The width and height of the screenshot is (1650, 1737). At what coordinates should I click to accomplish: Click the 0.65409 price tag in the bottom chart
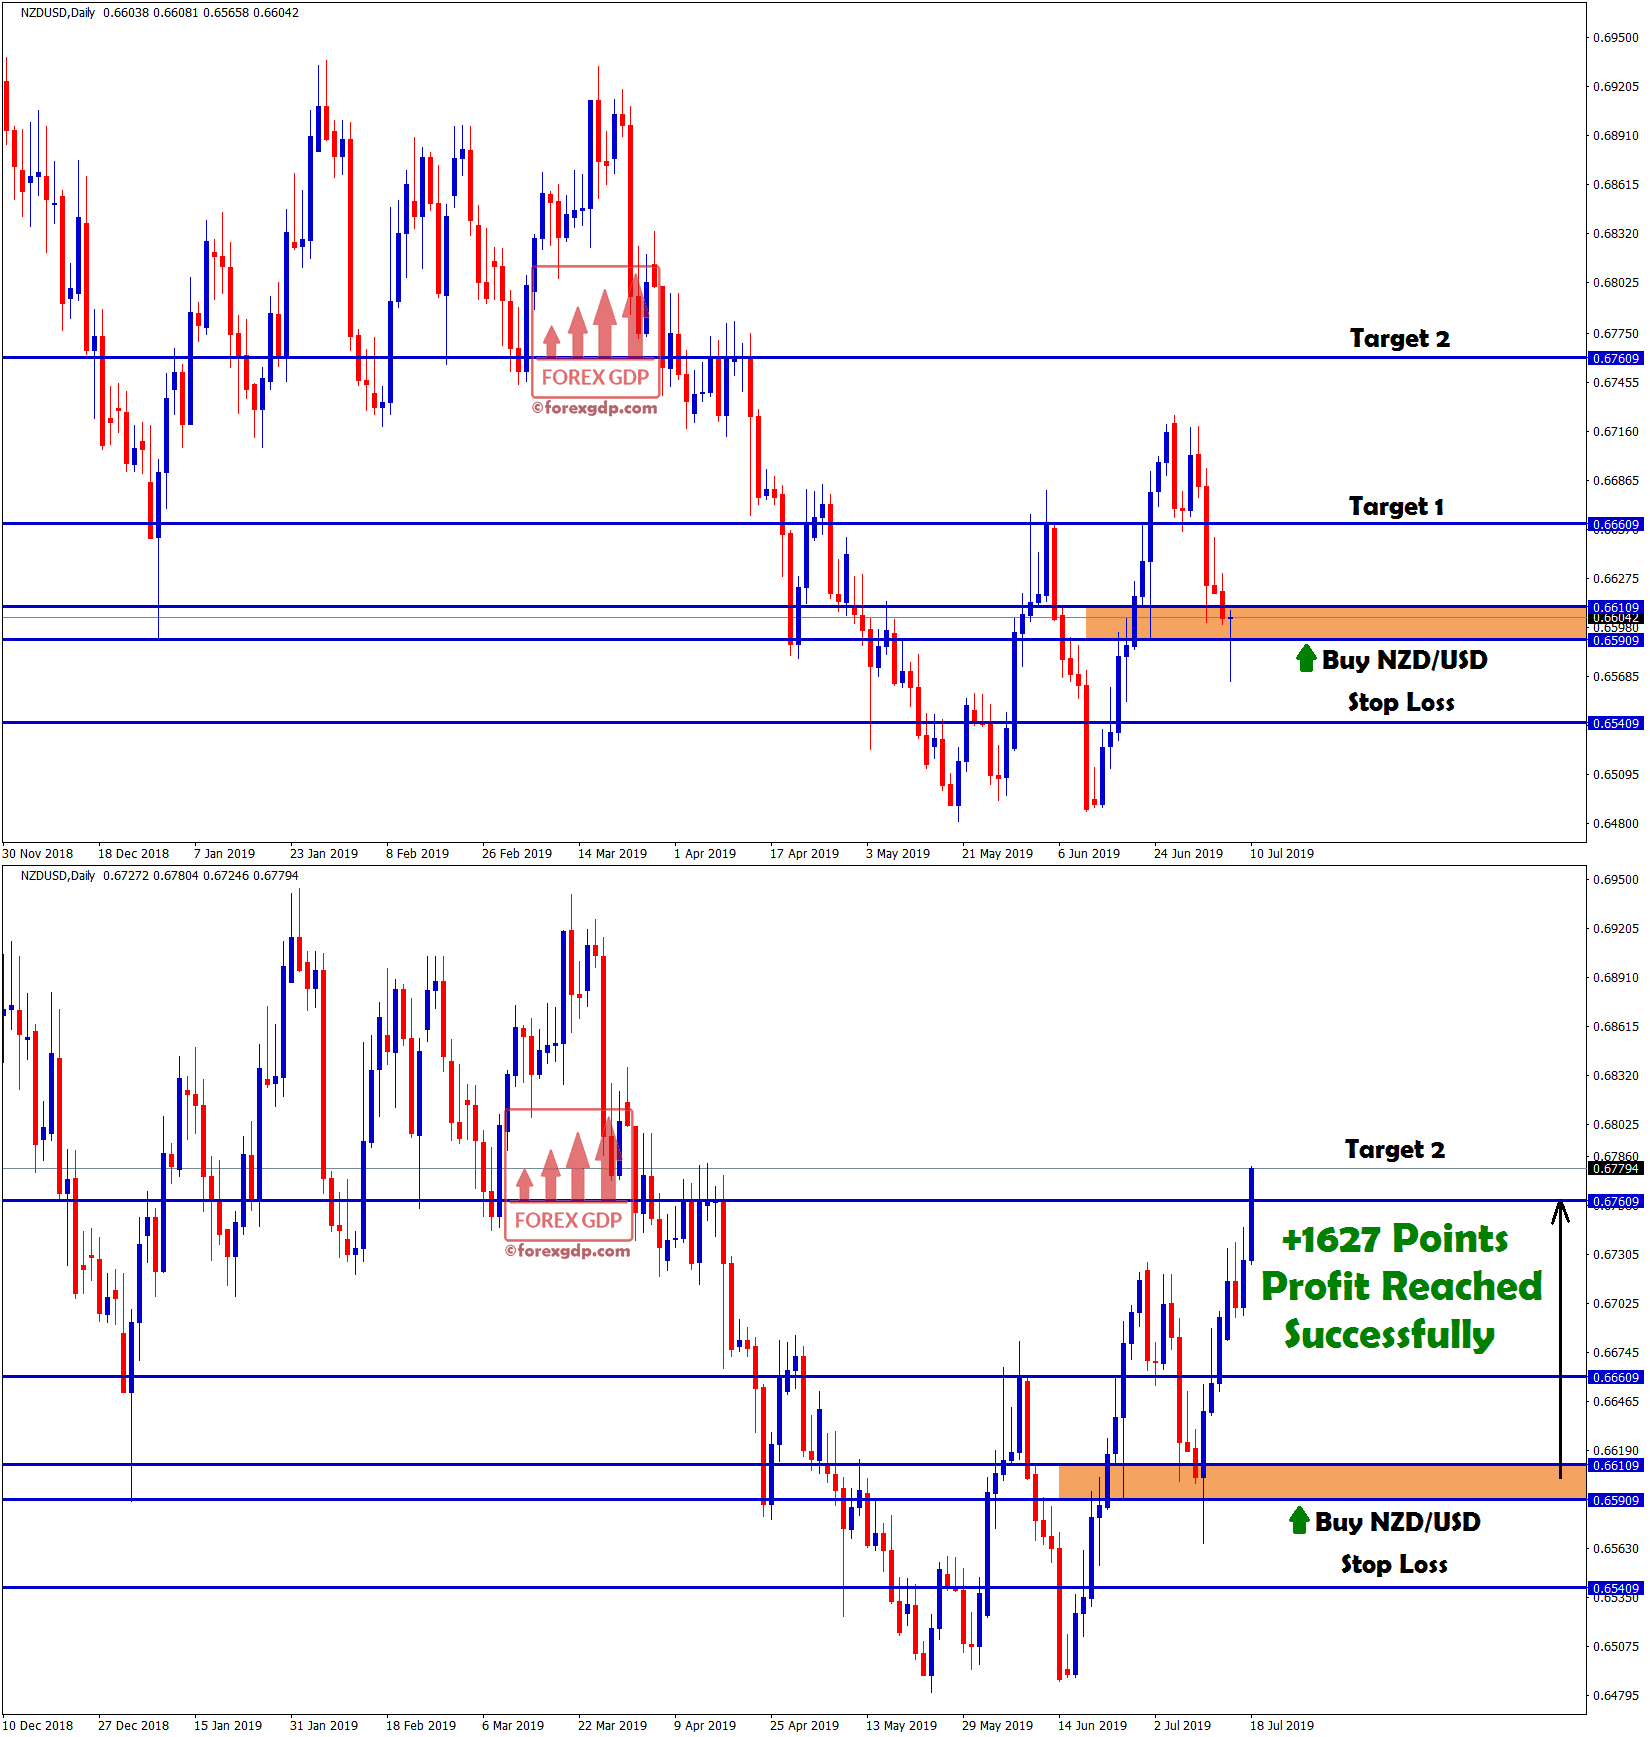1615,1588
